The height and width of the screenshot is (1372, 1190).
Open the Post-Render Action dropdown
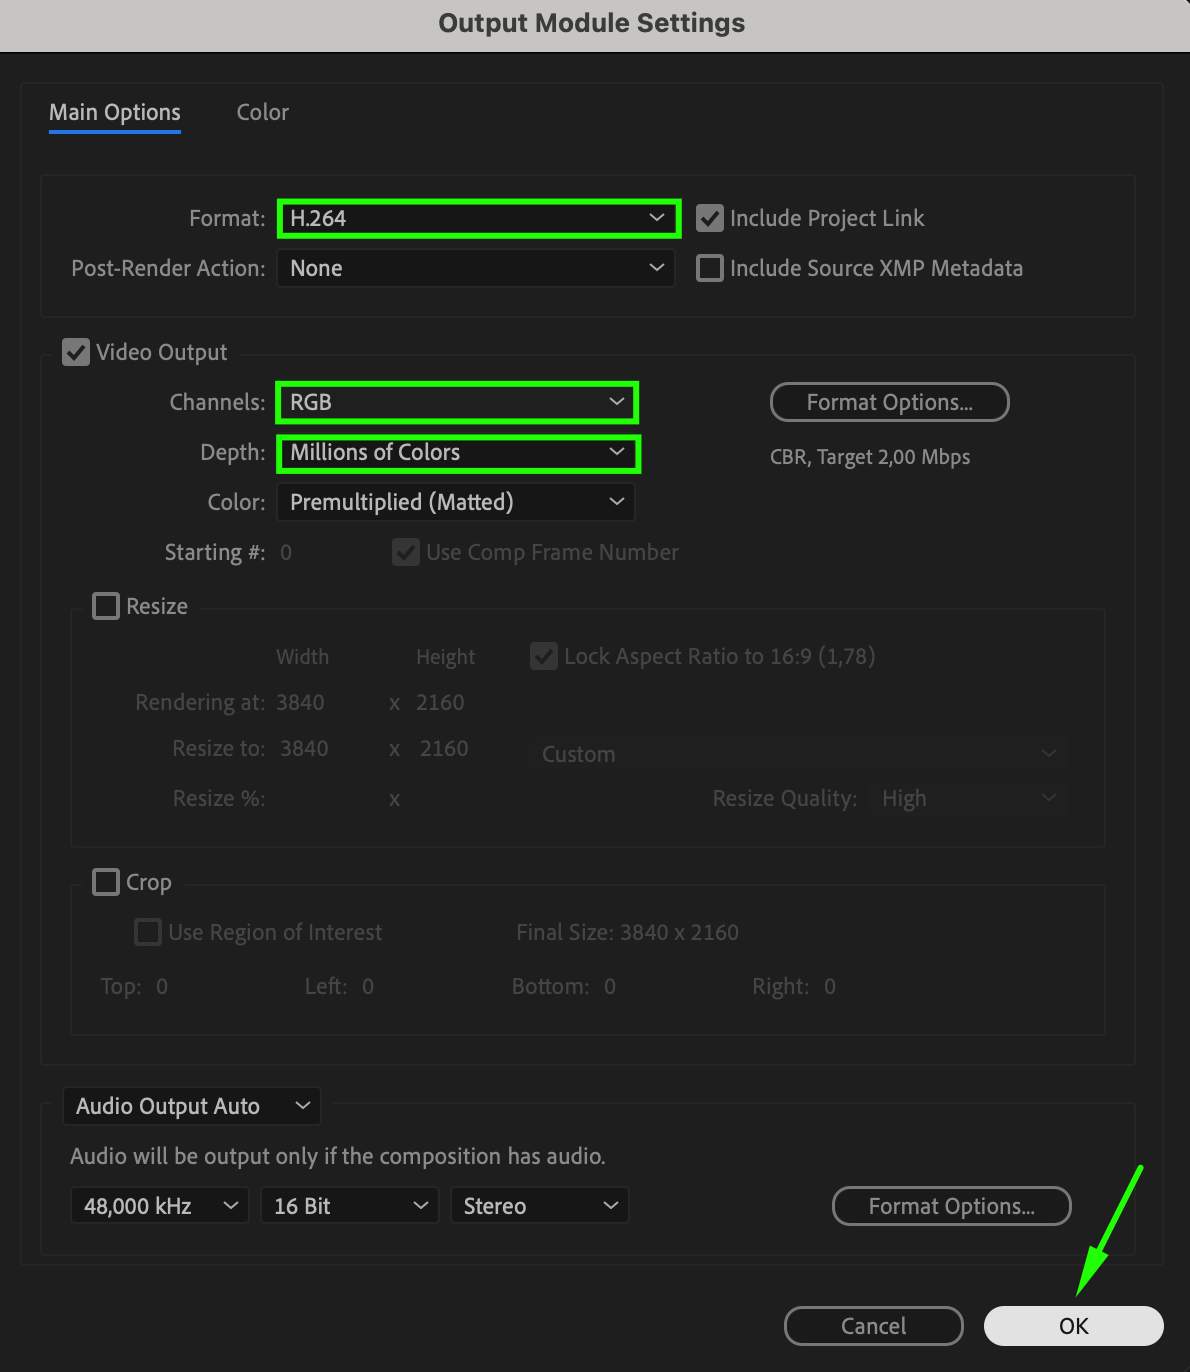pyautogui.click(x=476, y=268)
